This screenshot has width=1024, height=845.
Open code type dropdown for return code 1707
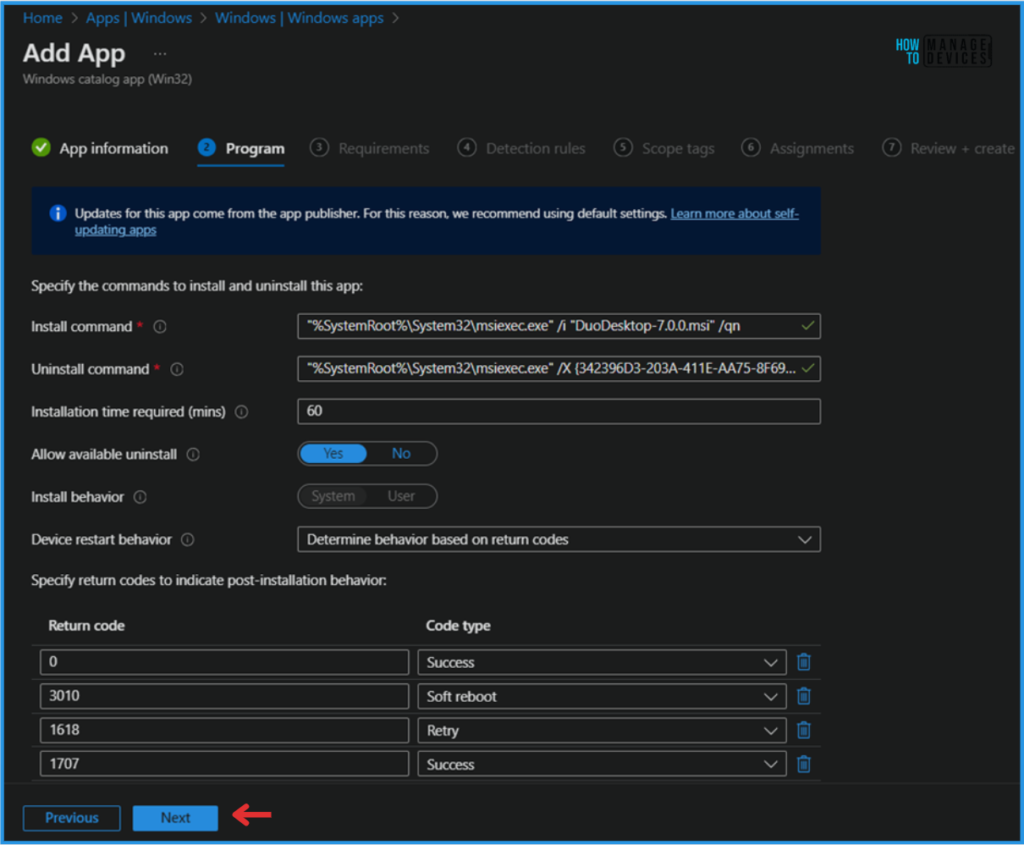point(602,764)
